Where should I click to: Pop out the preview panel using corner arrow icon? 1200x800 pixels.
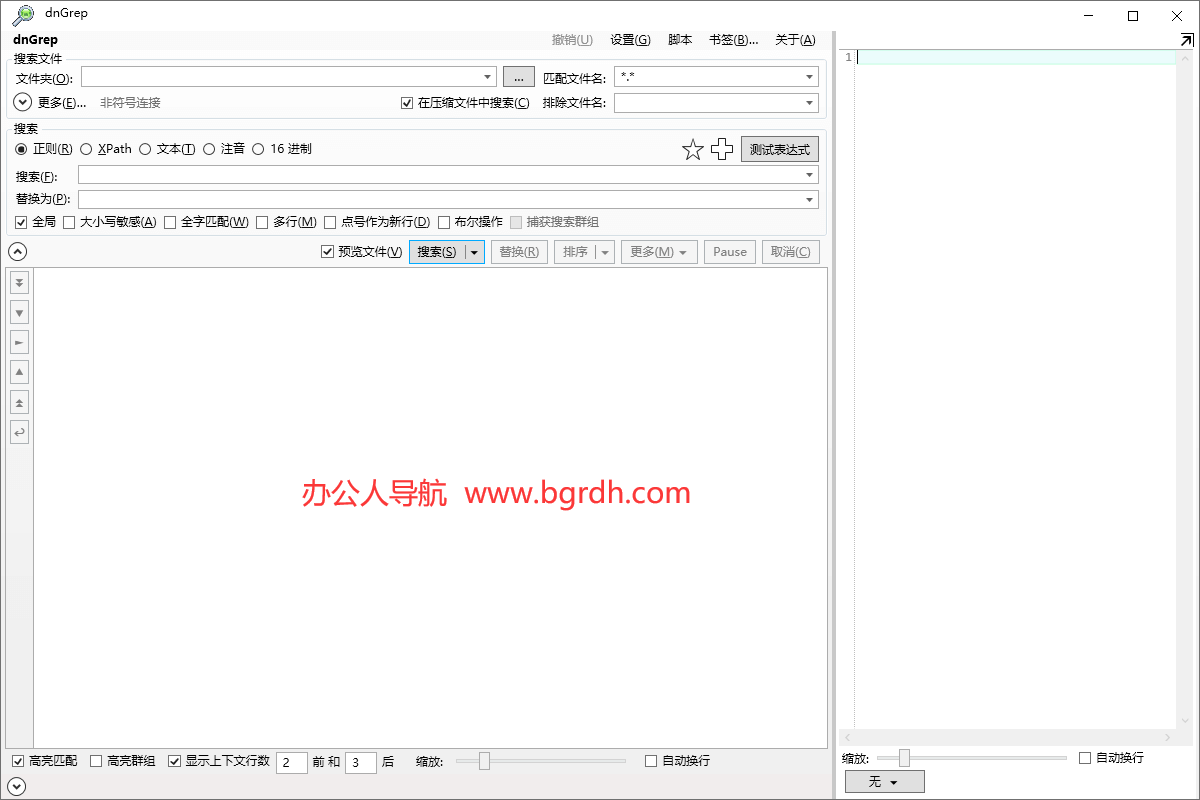coord(1187,39)
